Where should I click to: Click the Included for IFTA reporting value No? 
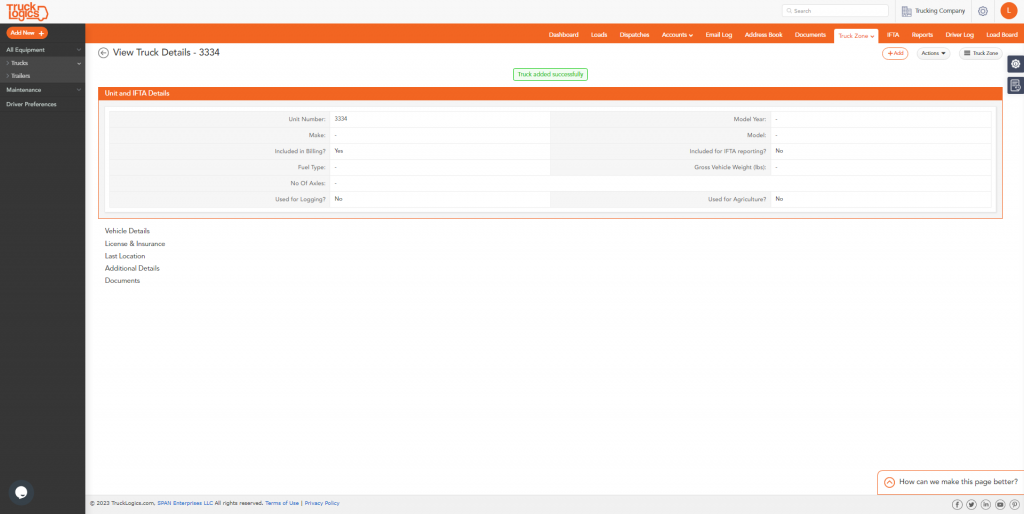pos(779,151)
